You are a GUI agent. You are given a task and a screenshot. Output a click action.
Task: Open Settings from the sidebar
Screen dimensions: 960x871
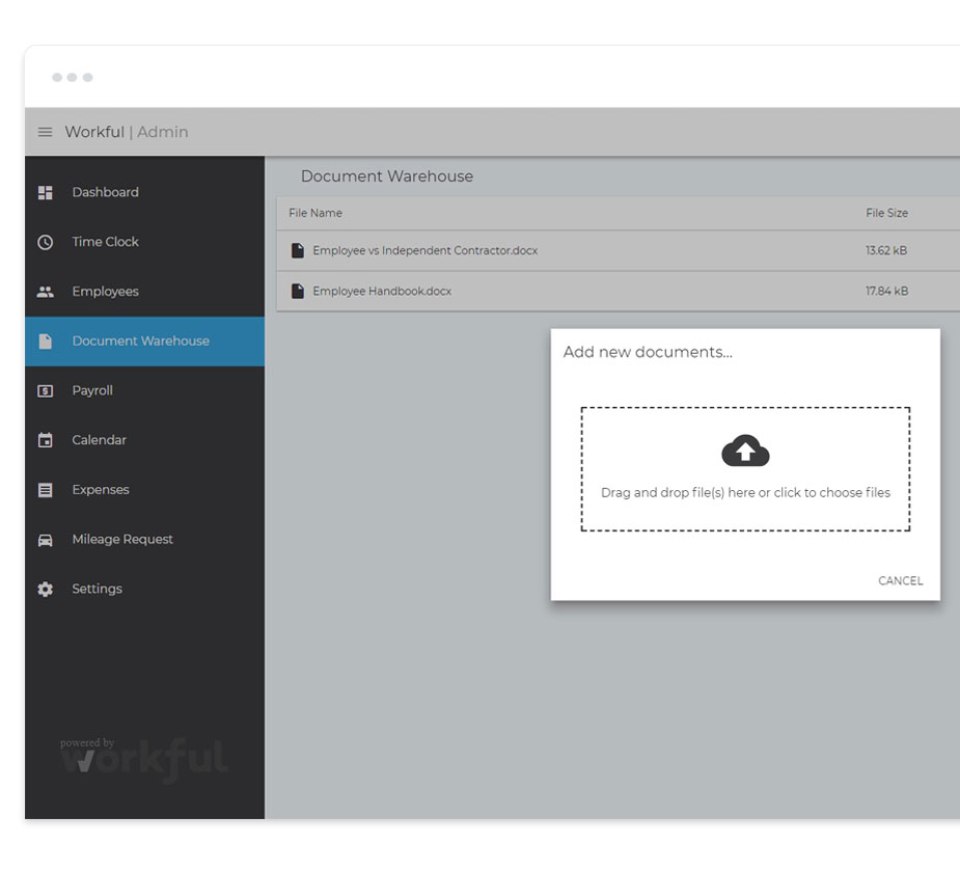coord(97,589)
